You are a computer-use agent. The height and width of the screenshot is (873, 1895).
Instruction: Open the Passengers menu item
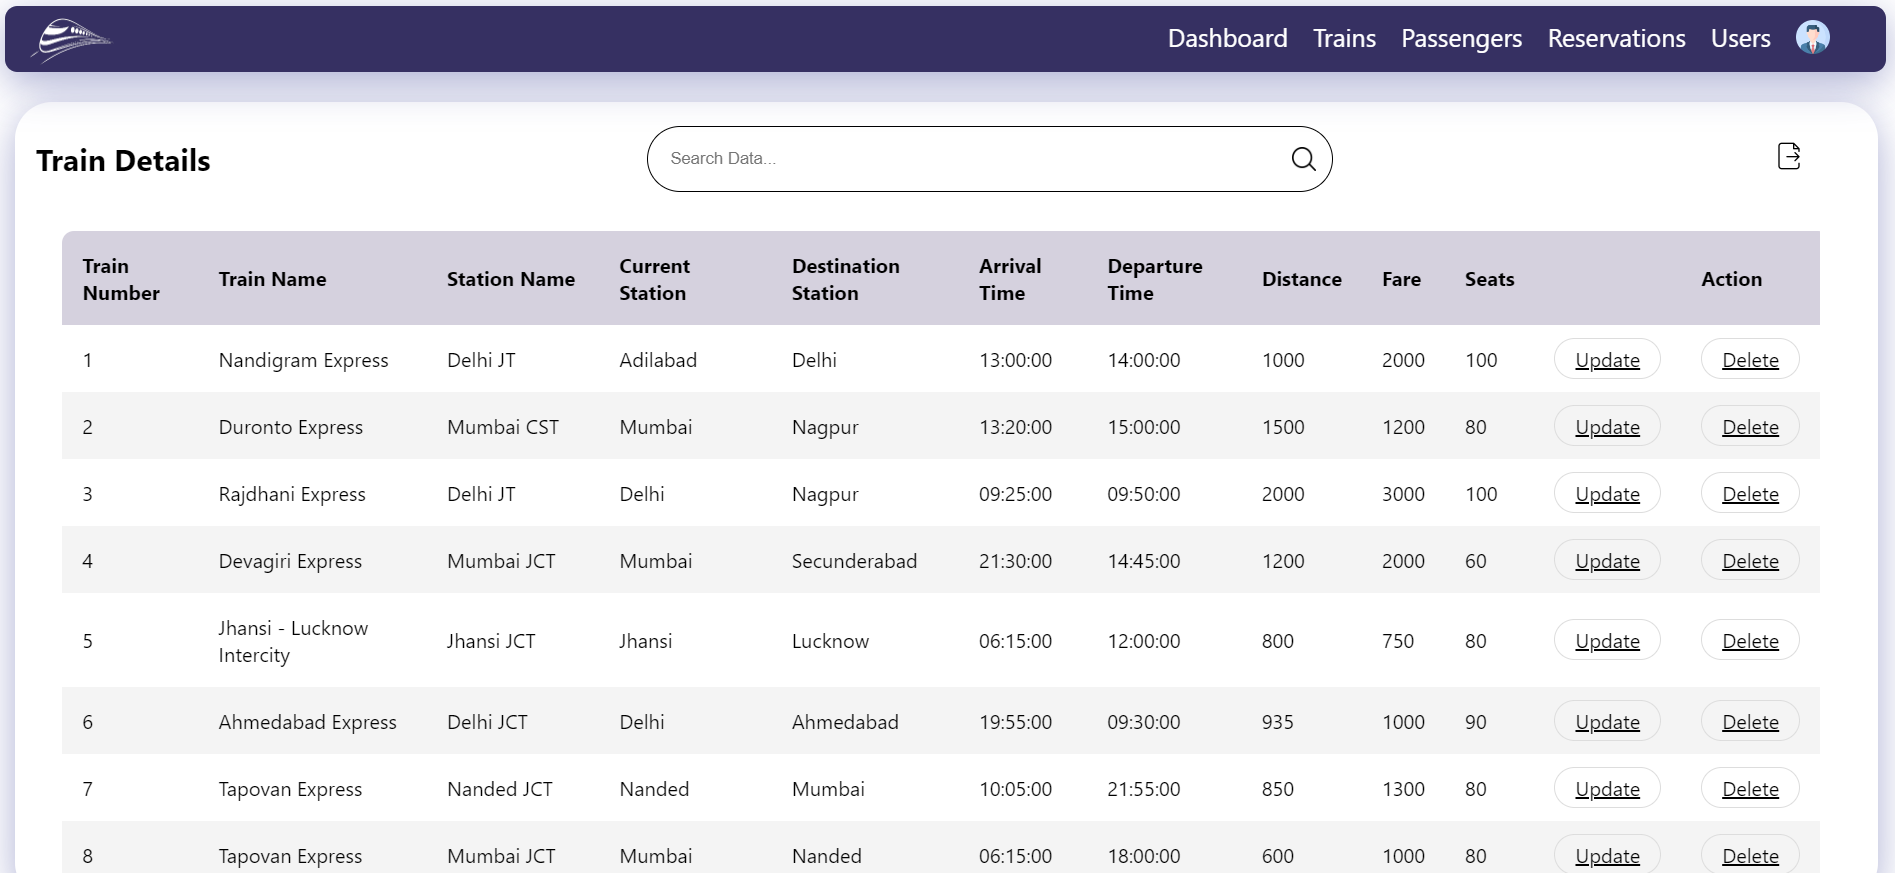click(x=1461, y=38)
